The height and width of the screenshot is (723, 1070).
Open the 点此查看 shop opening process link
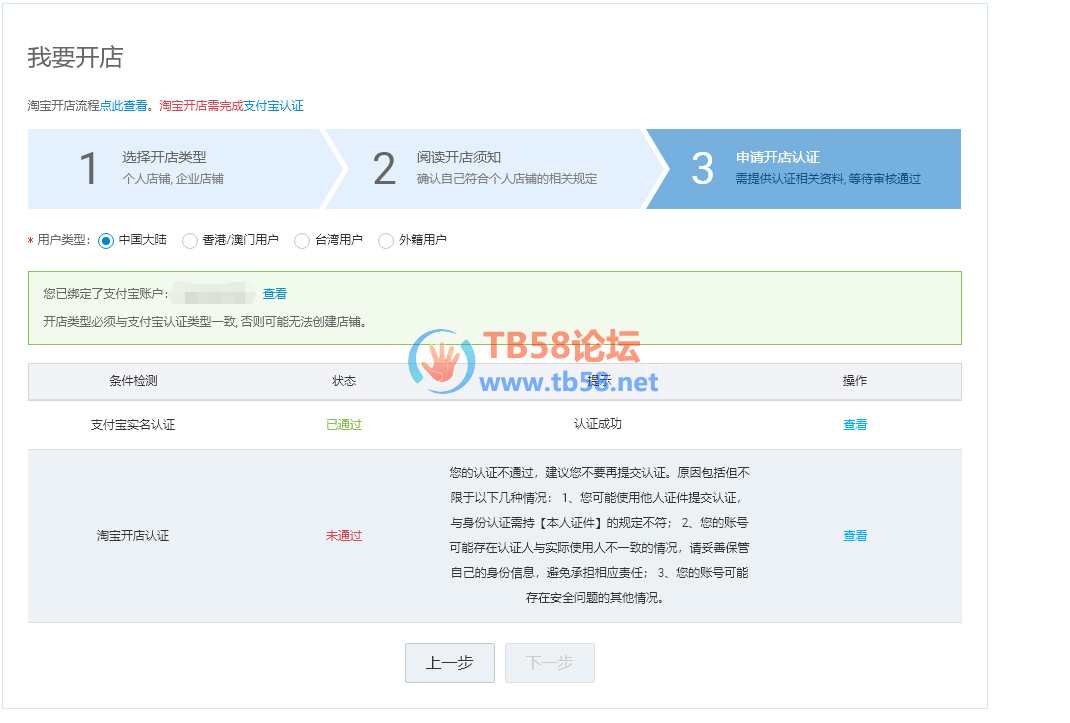tap(124, 106)
